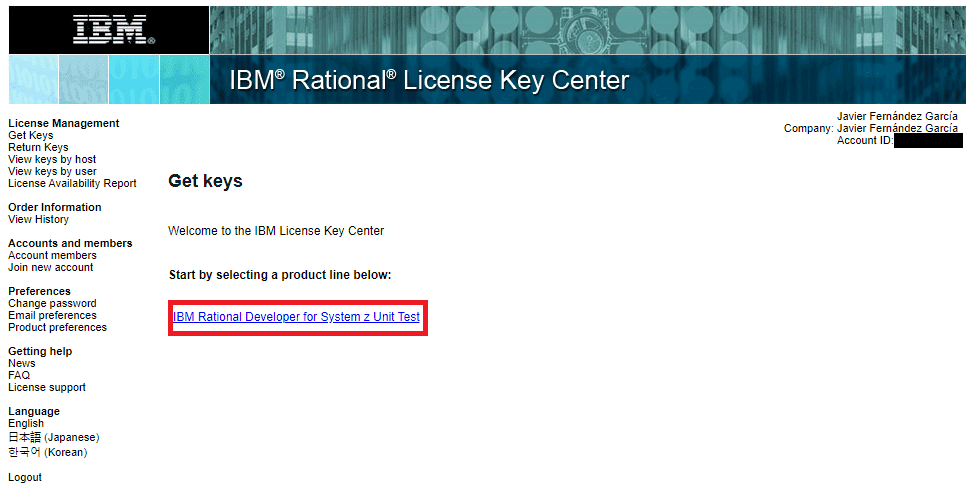Open View History under Order Information
The image size is (966, 501).
click(x=38, y=219)
